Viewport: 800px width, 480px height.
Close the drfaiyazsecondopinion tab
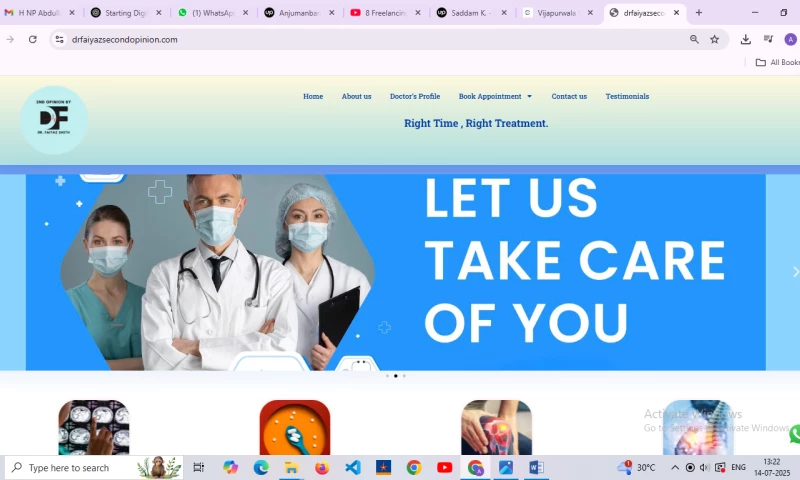[x=677, y=13]
